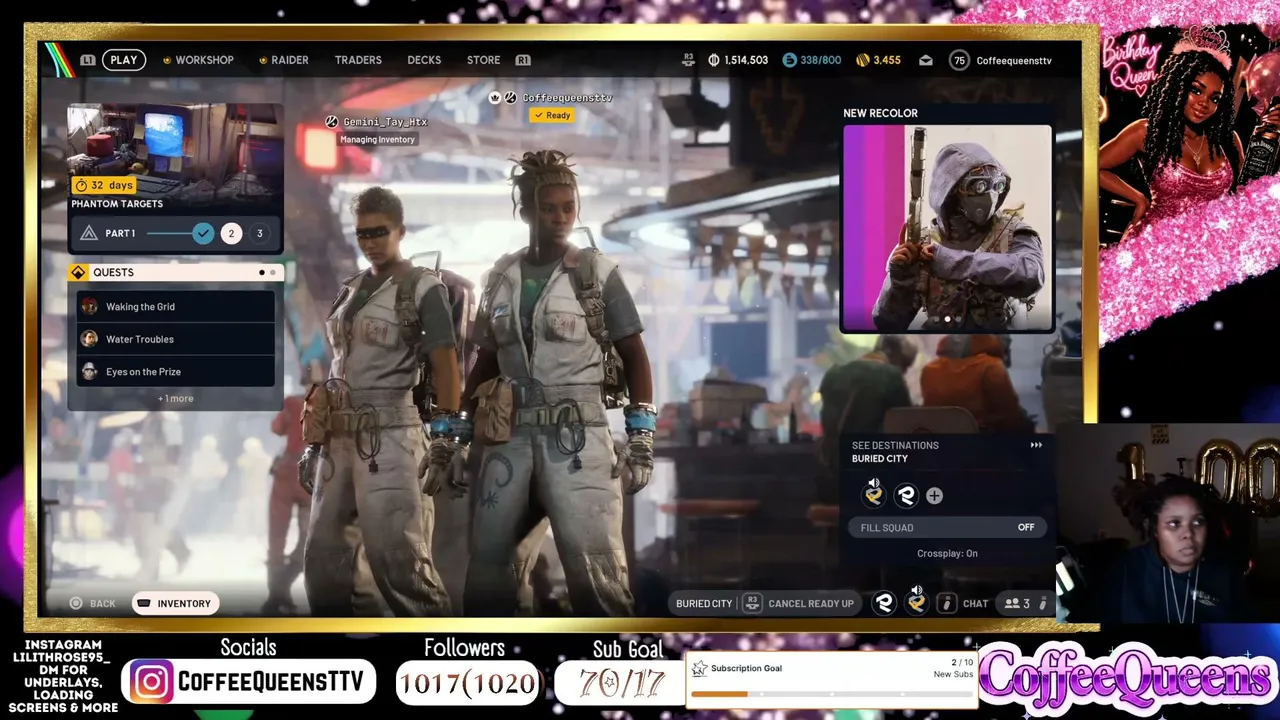The height and width of the screenshot is (720, 1280).
Task: Expand the quest list with +1 more
Action: click(175, 398)
